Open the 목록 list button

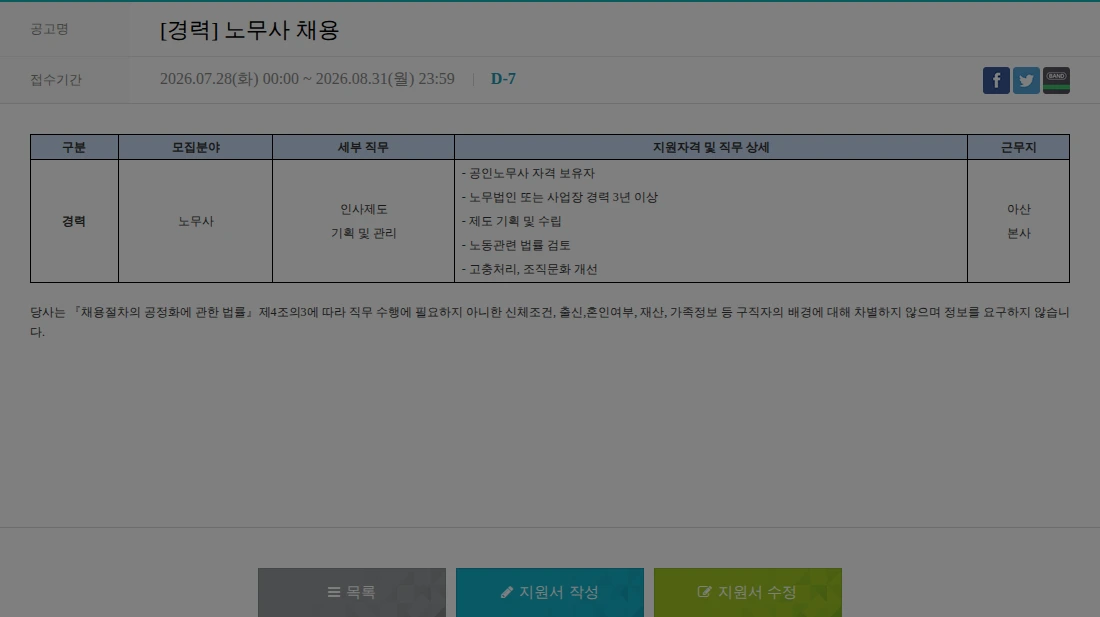pyautogui.click(x=351, y=592)
